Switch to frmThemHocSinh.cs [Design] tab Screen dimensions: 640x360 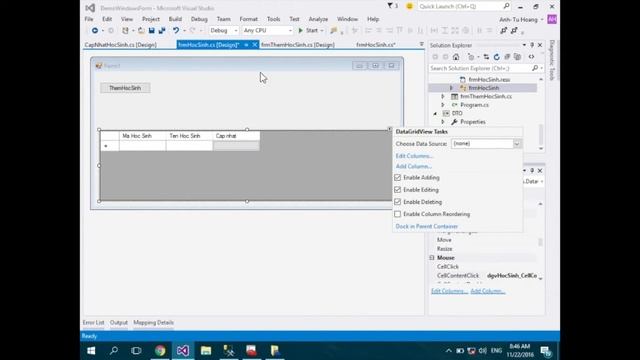tap(298, 45)
